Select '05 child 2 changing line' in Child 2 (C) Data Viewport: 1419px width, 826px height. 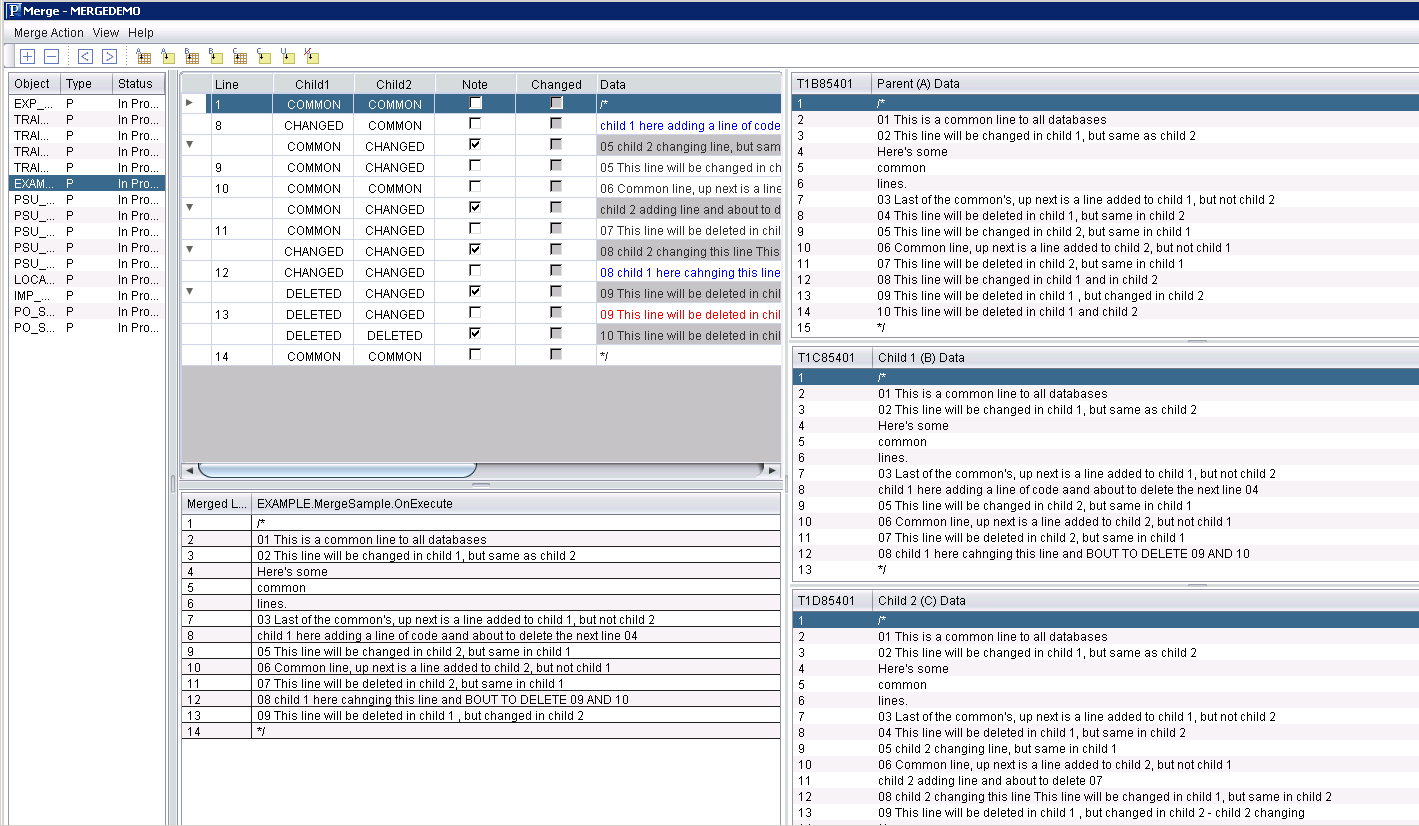coord(1105,749)
